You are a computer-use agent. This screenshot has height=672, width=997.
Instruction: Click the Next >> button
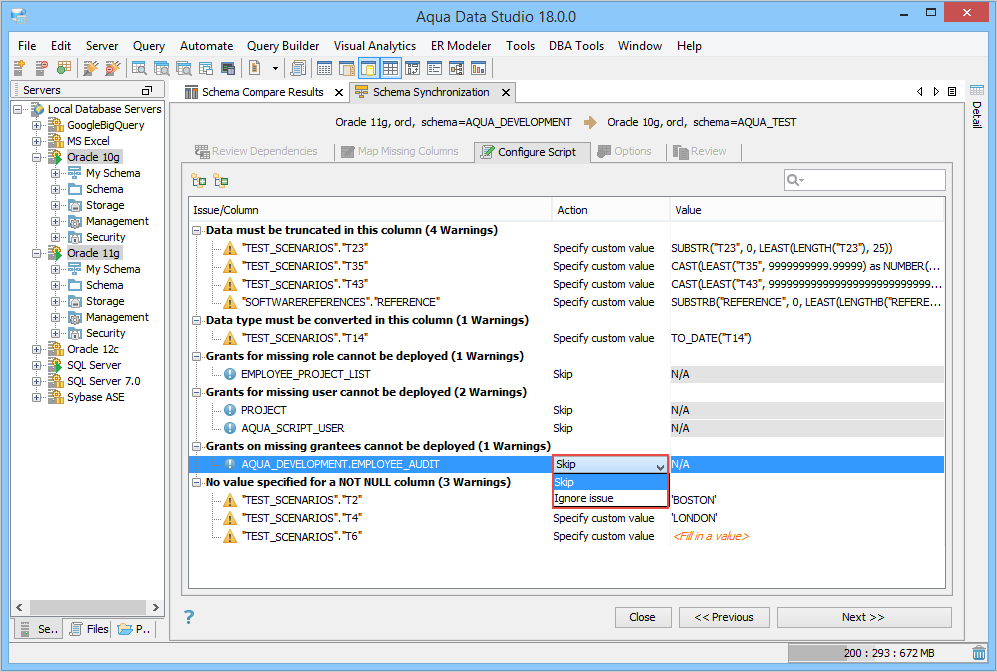click(863, 617)
